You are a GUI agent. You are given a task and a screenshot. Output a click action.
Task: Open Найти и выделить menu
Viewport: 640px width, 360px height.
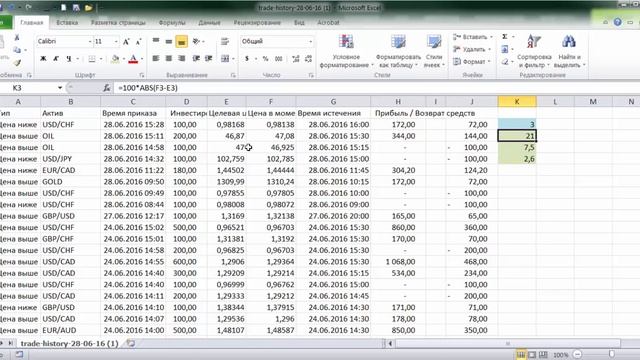pyautogui.click(x=569, y=51)
